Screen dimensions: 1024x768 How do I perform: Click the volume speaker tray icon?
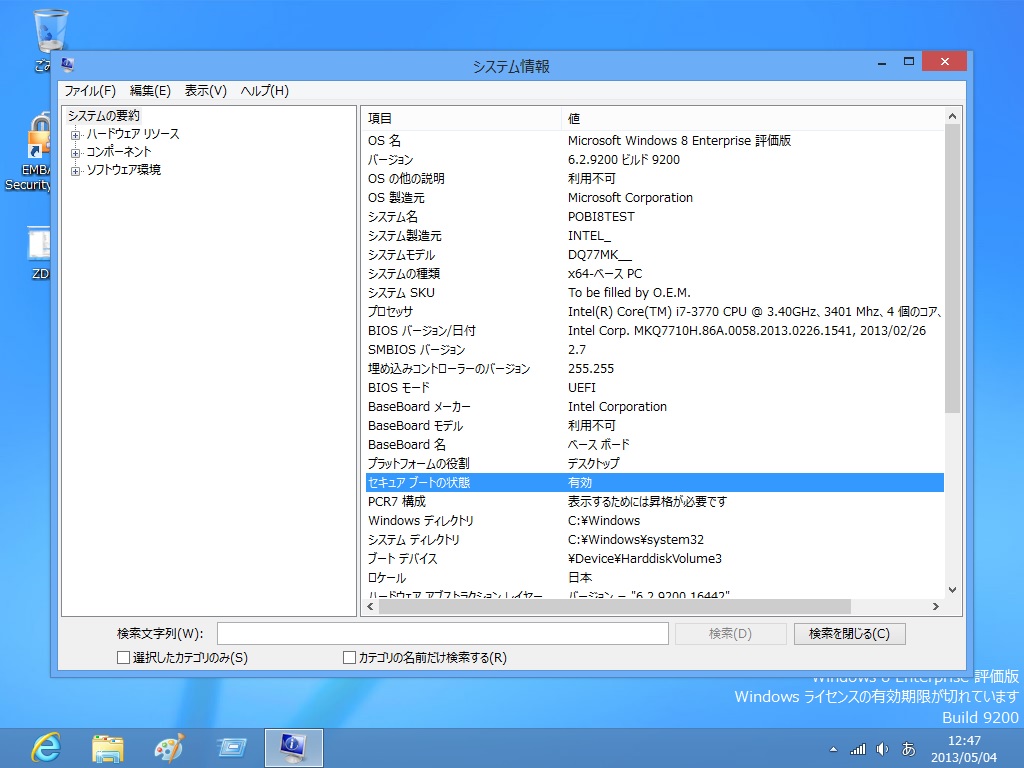(x=882, y=748)
